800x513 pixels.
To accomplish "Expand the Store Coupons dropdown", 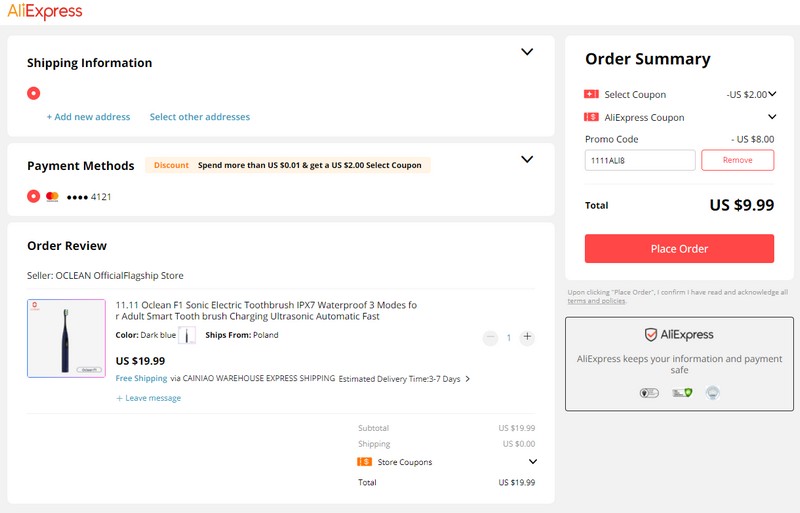I will click(533, 461).
